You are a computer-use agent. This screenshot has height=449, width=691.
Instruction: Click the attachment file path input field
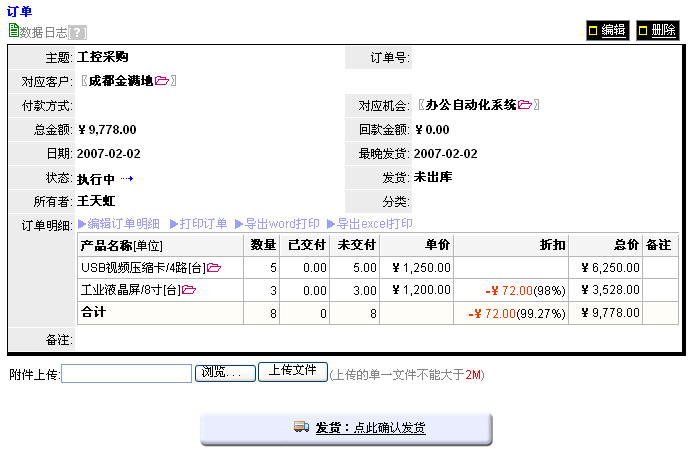(126, 373)
